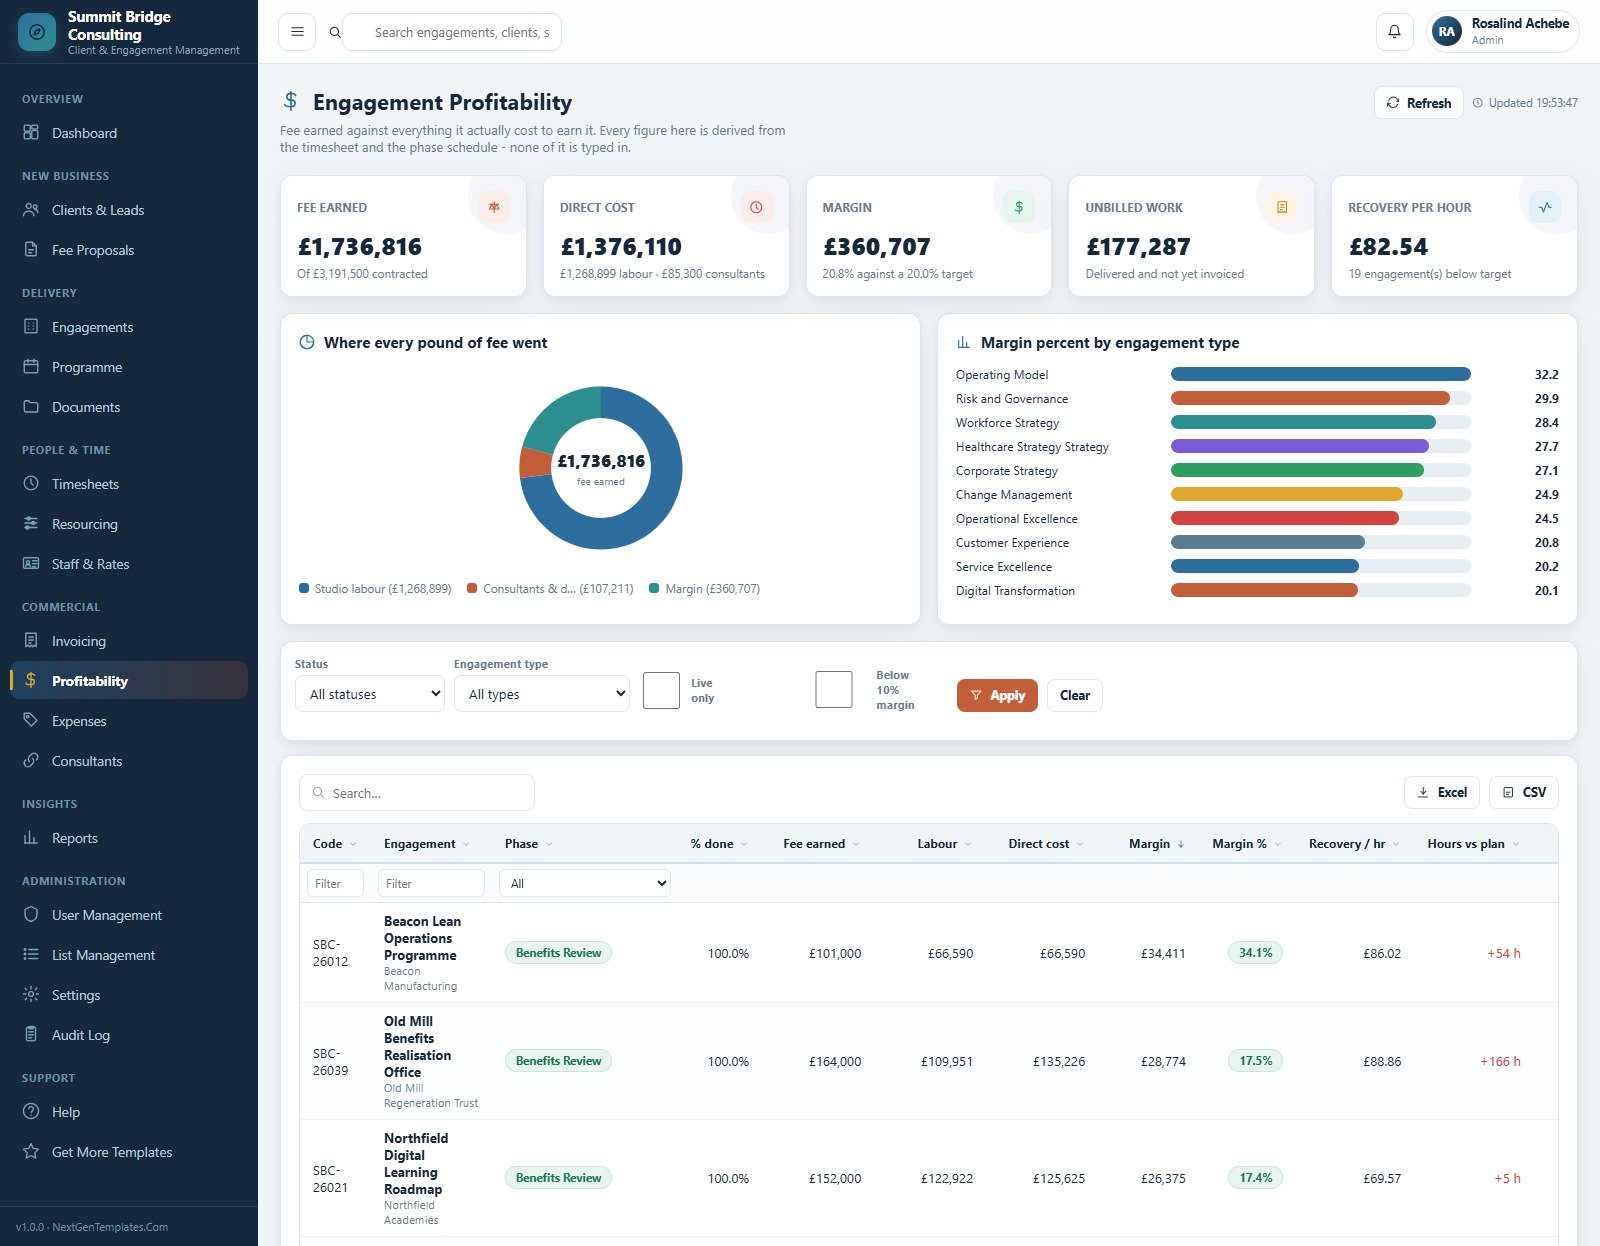The width and height of the screenshot is (1600, 1246).
Task: Click the Recovery Per Hour pulse icon
Action: coord(1545,207)
